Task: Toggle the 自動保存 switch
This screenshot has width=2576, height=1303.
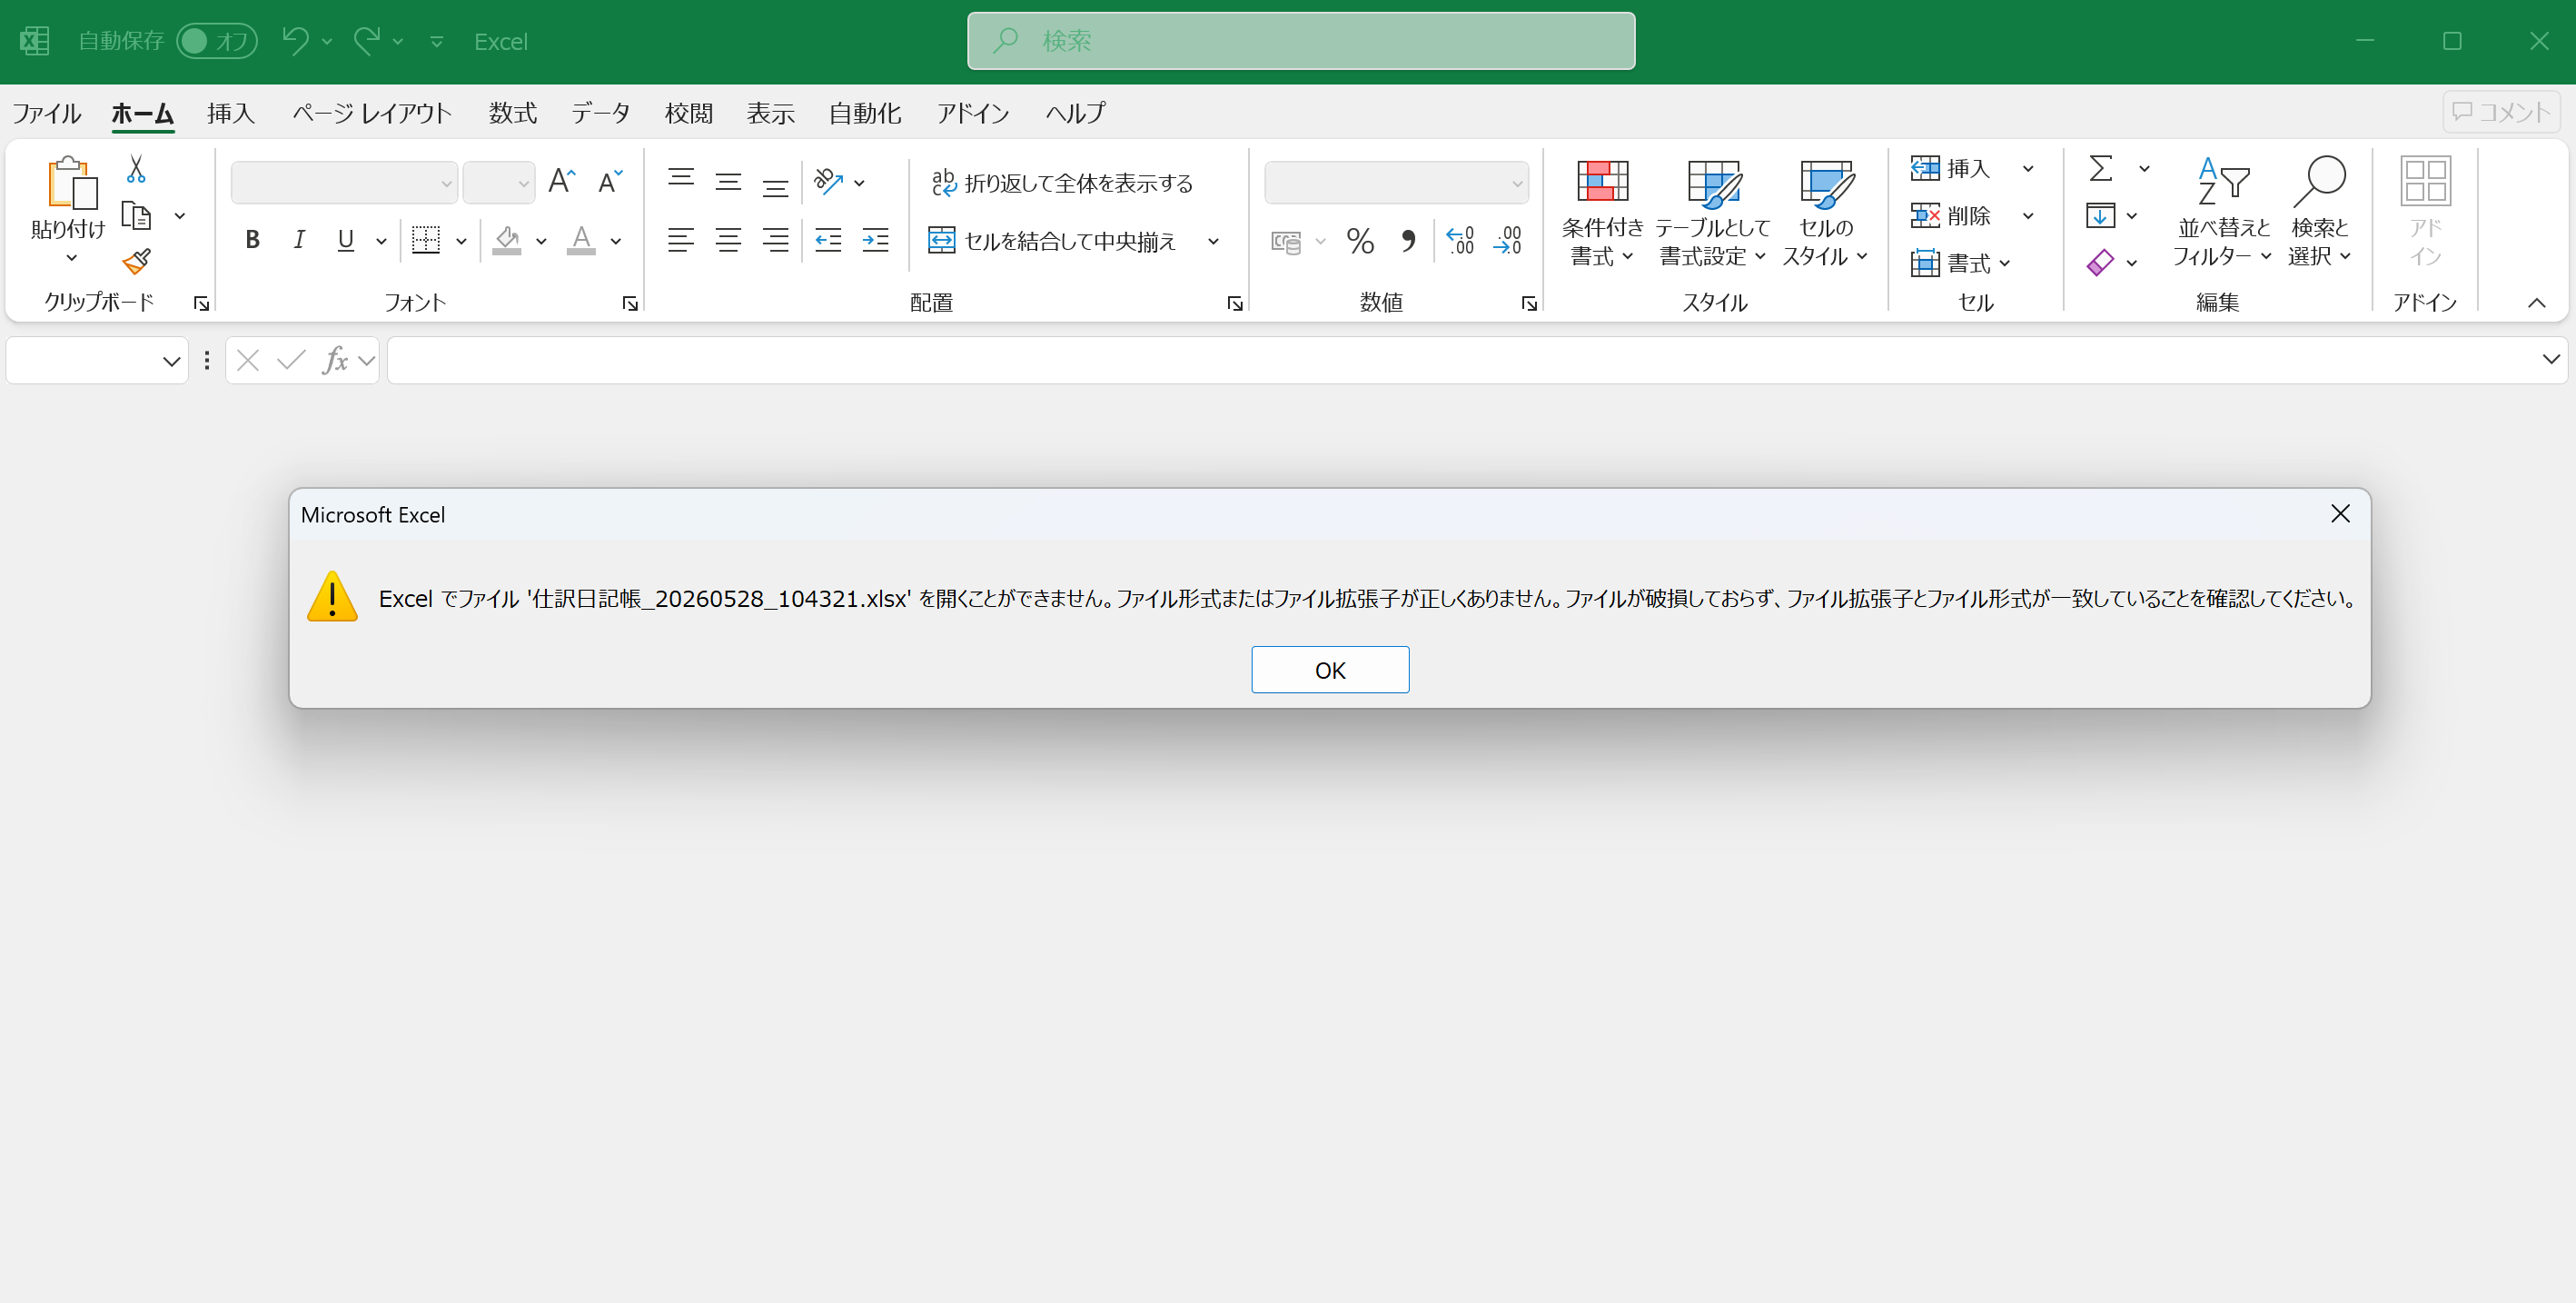Action: (x=216, y=41)
